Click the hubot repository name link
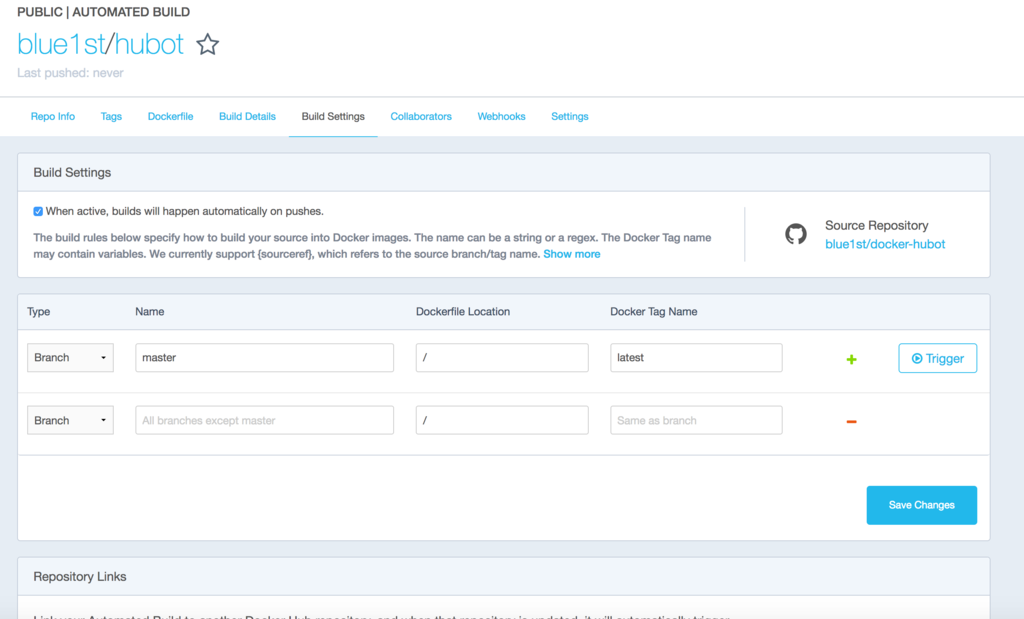This screenshot has width=1024, height=619. point(149,44)
